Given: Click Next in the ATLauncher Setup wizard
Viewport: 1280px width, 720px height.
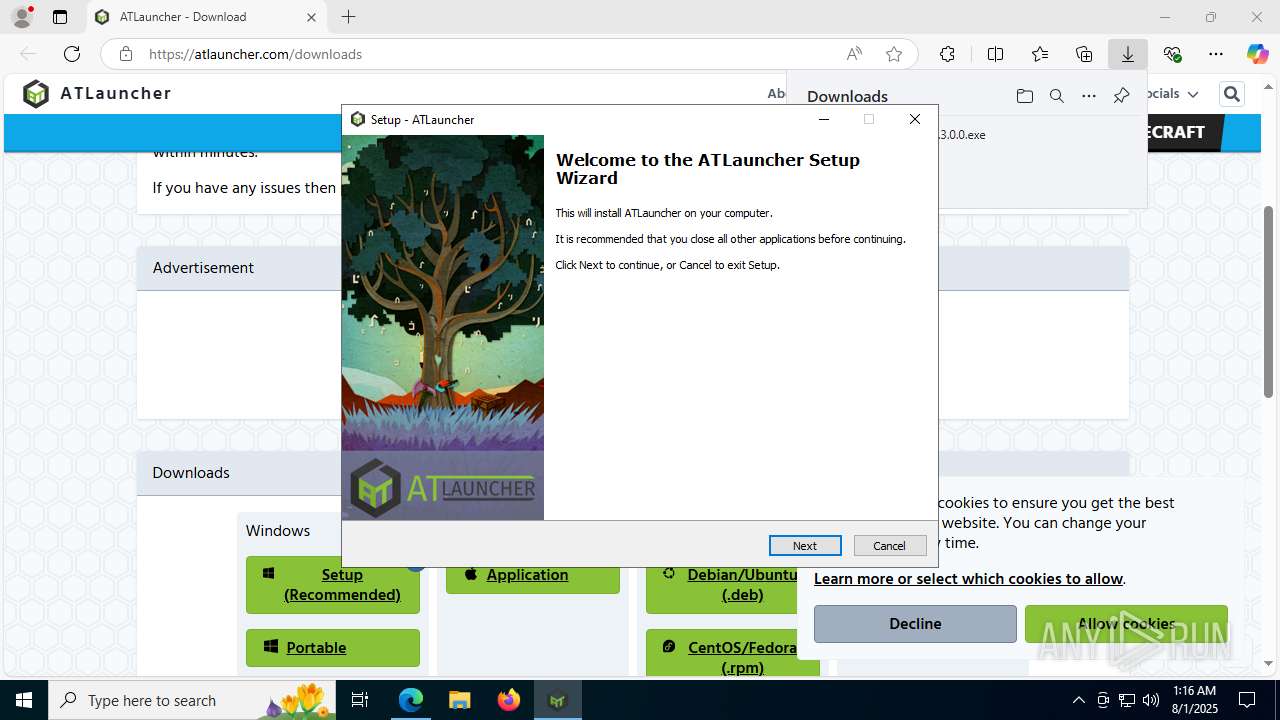Looking at the screenshot, I should pos(805,545).
